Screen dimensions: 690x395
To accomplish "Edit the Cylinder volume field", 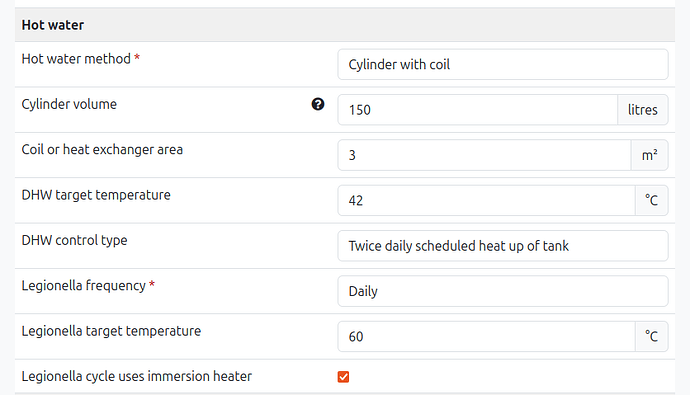I will [x=477, y=110].
